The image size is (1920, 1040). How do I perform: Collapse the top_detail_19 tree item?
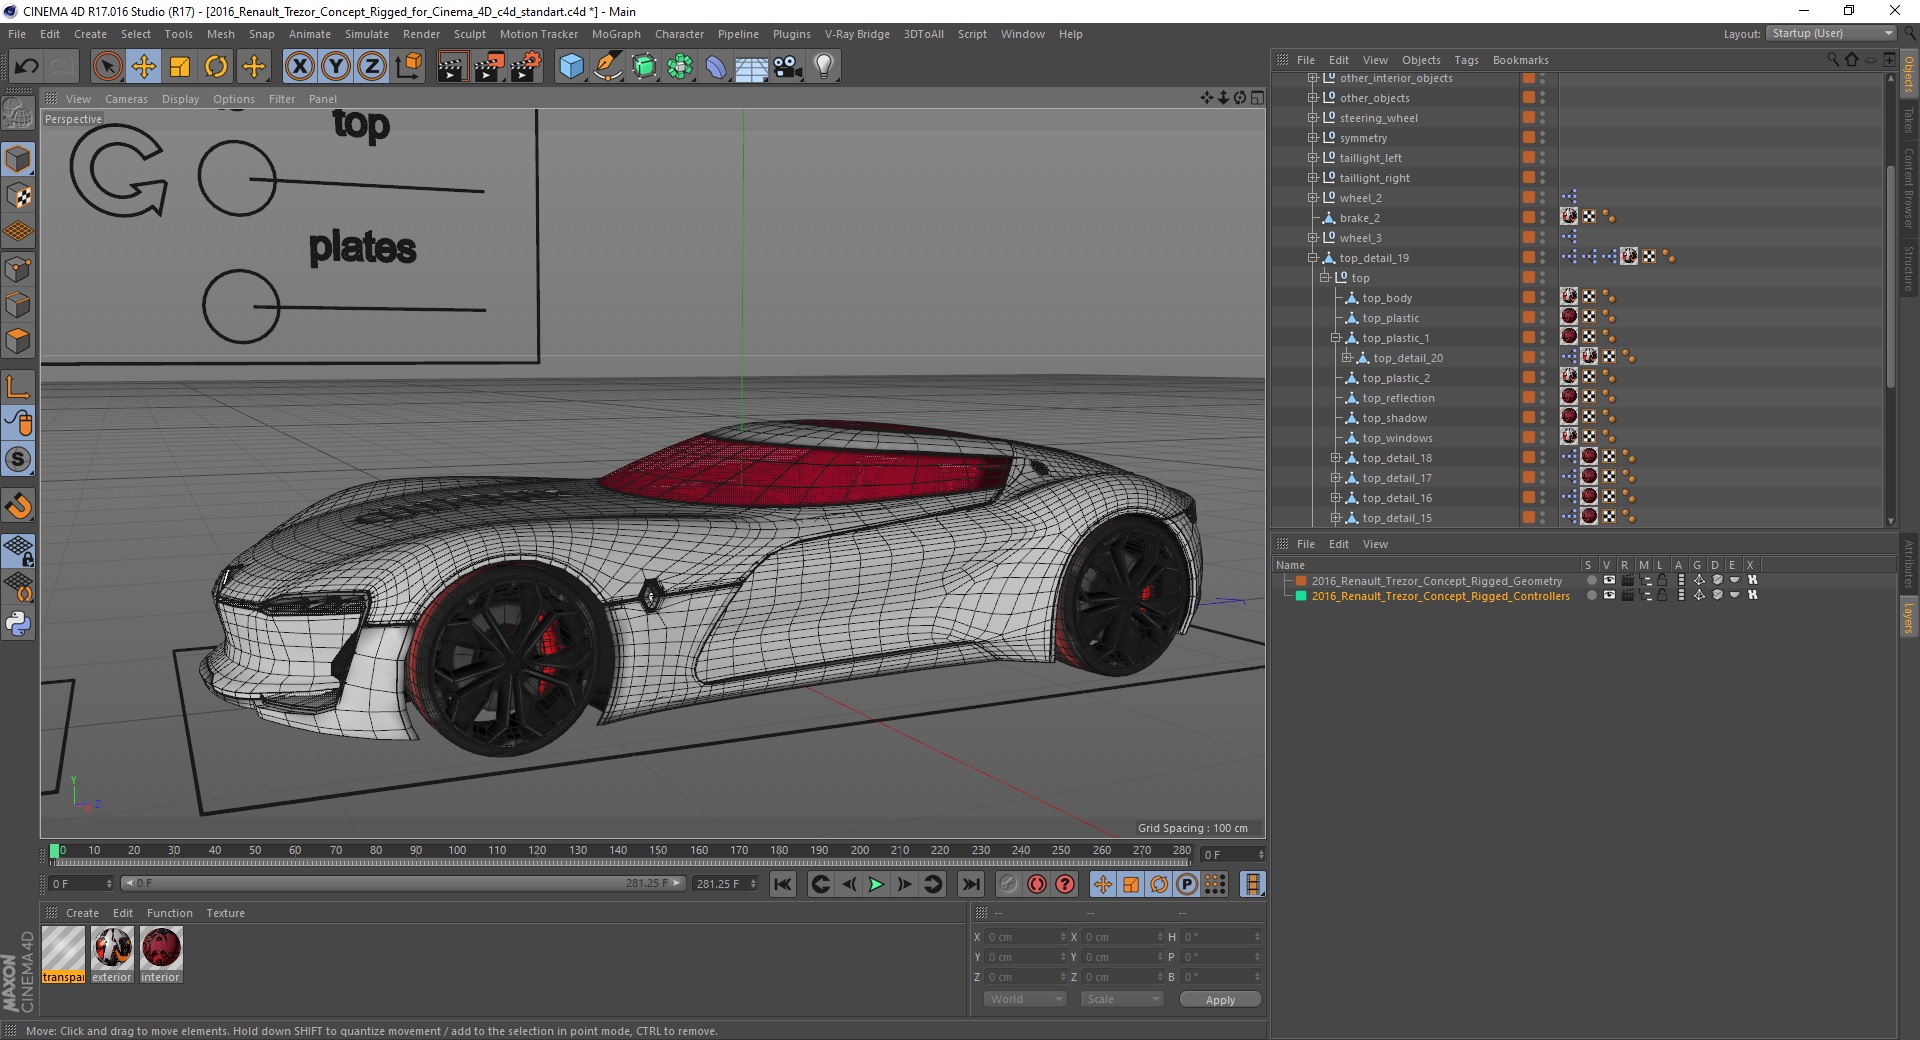[x=1313, y=258]
